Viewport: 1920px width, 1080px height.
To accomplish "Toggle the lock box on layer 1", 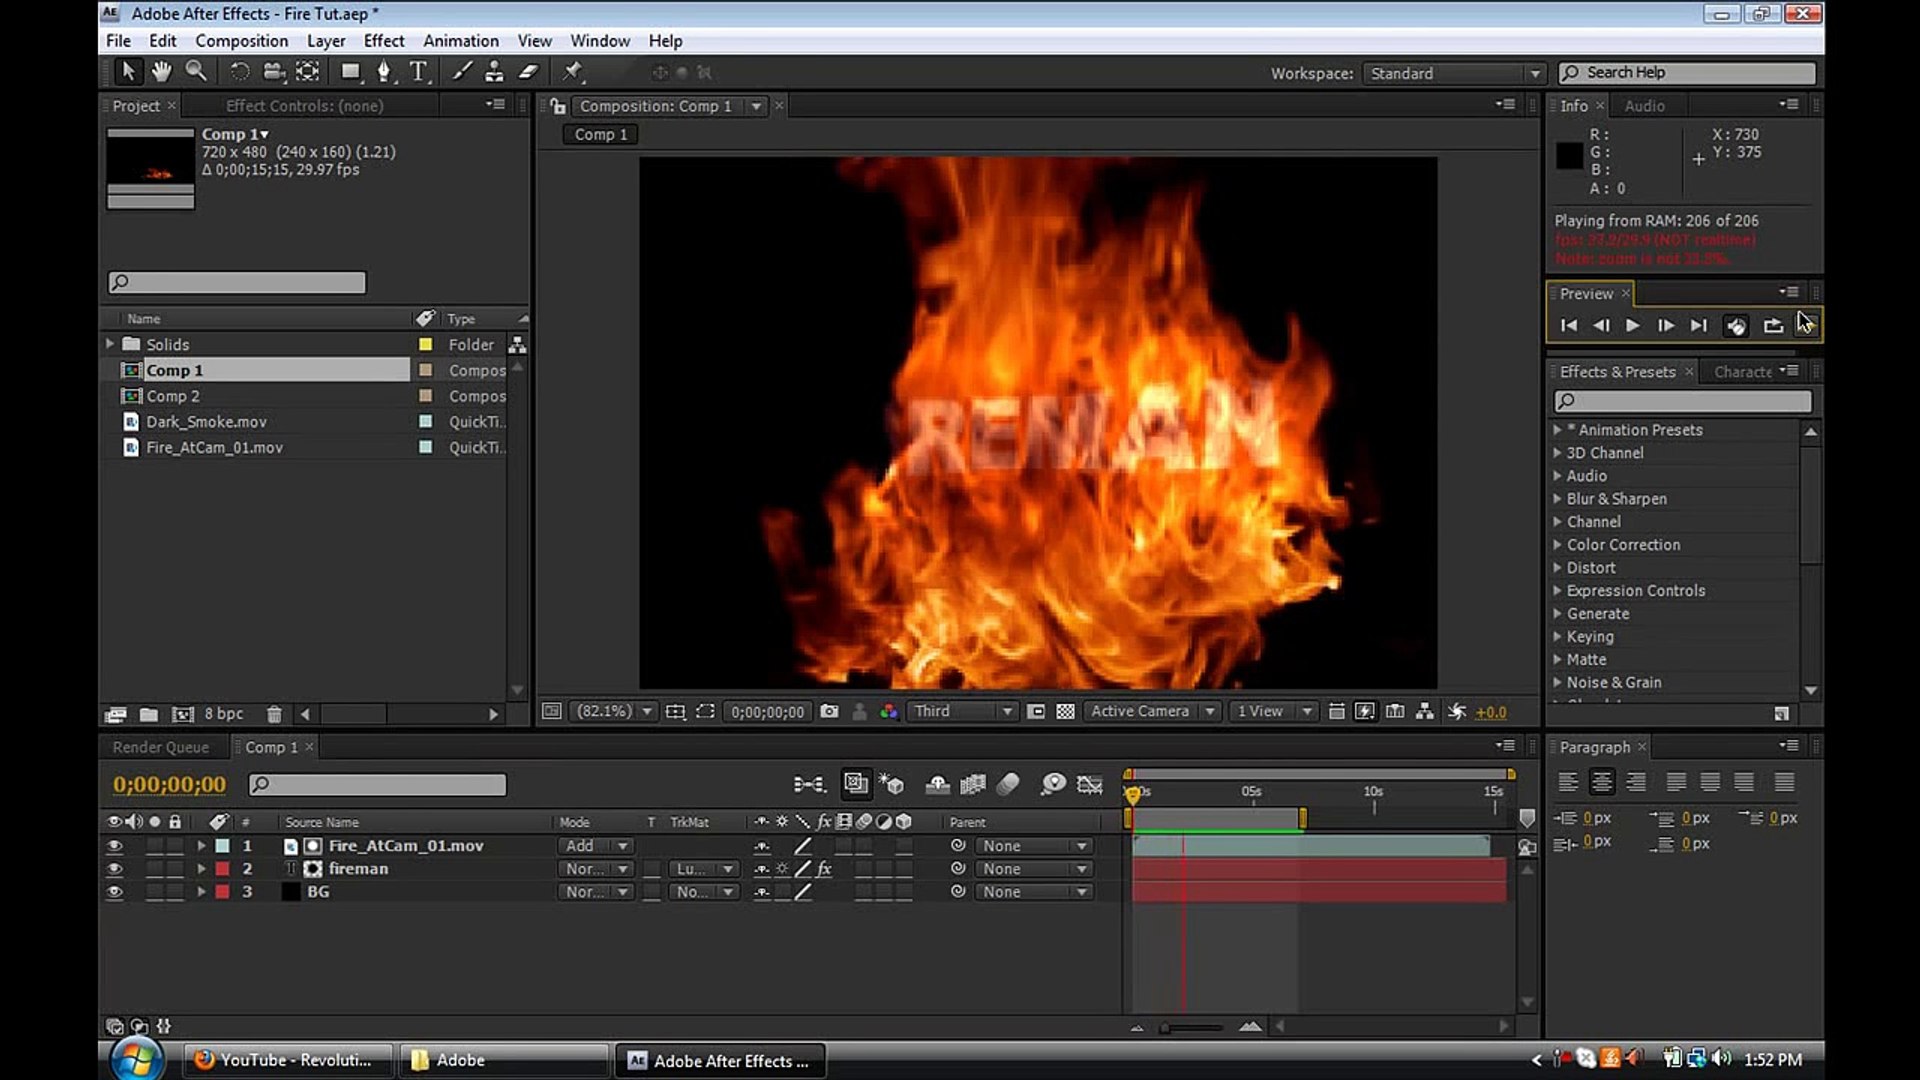I will [x=175, y=846].
